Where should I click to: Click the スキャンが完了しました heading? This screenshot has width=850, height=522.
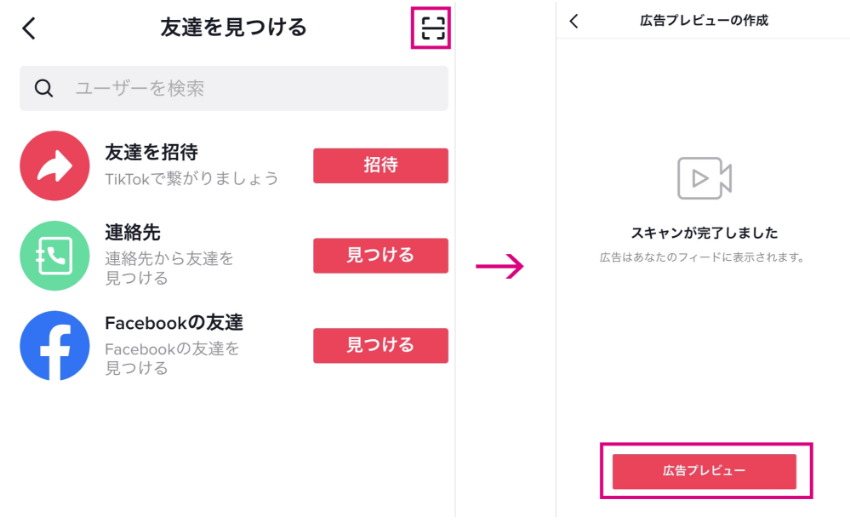pyautogui.click(x=704, y=233)
